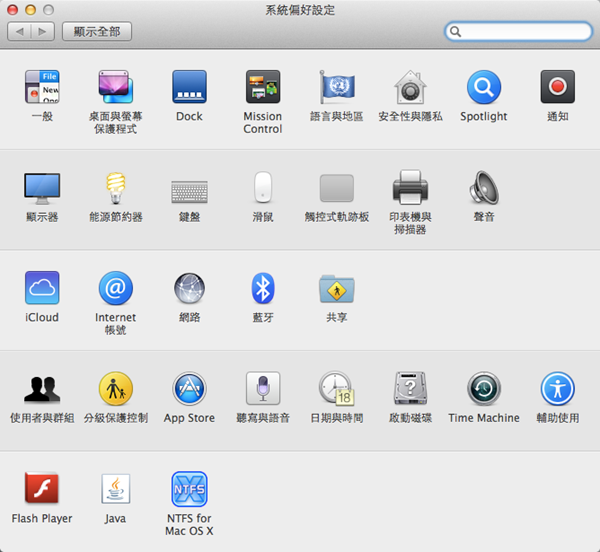Open the App Store preferences pane

tap(189, 389)
